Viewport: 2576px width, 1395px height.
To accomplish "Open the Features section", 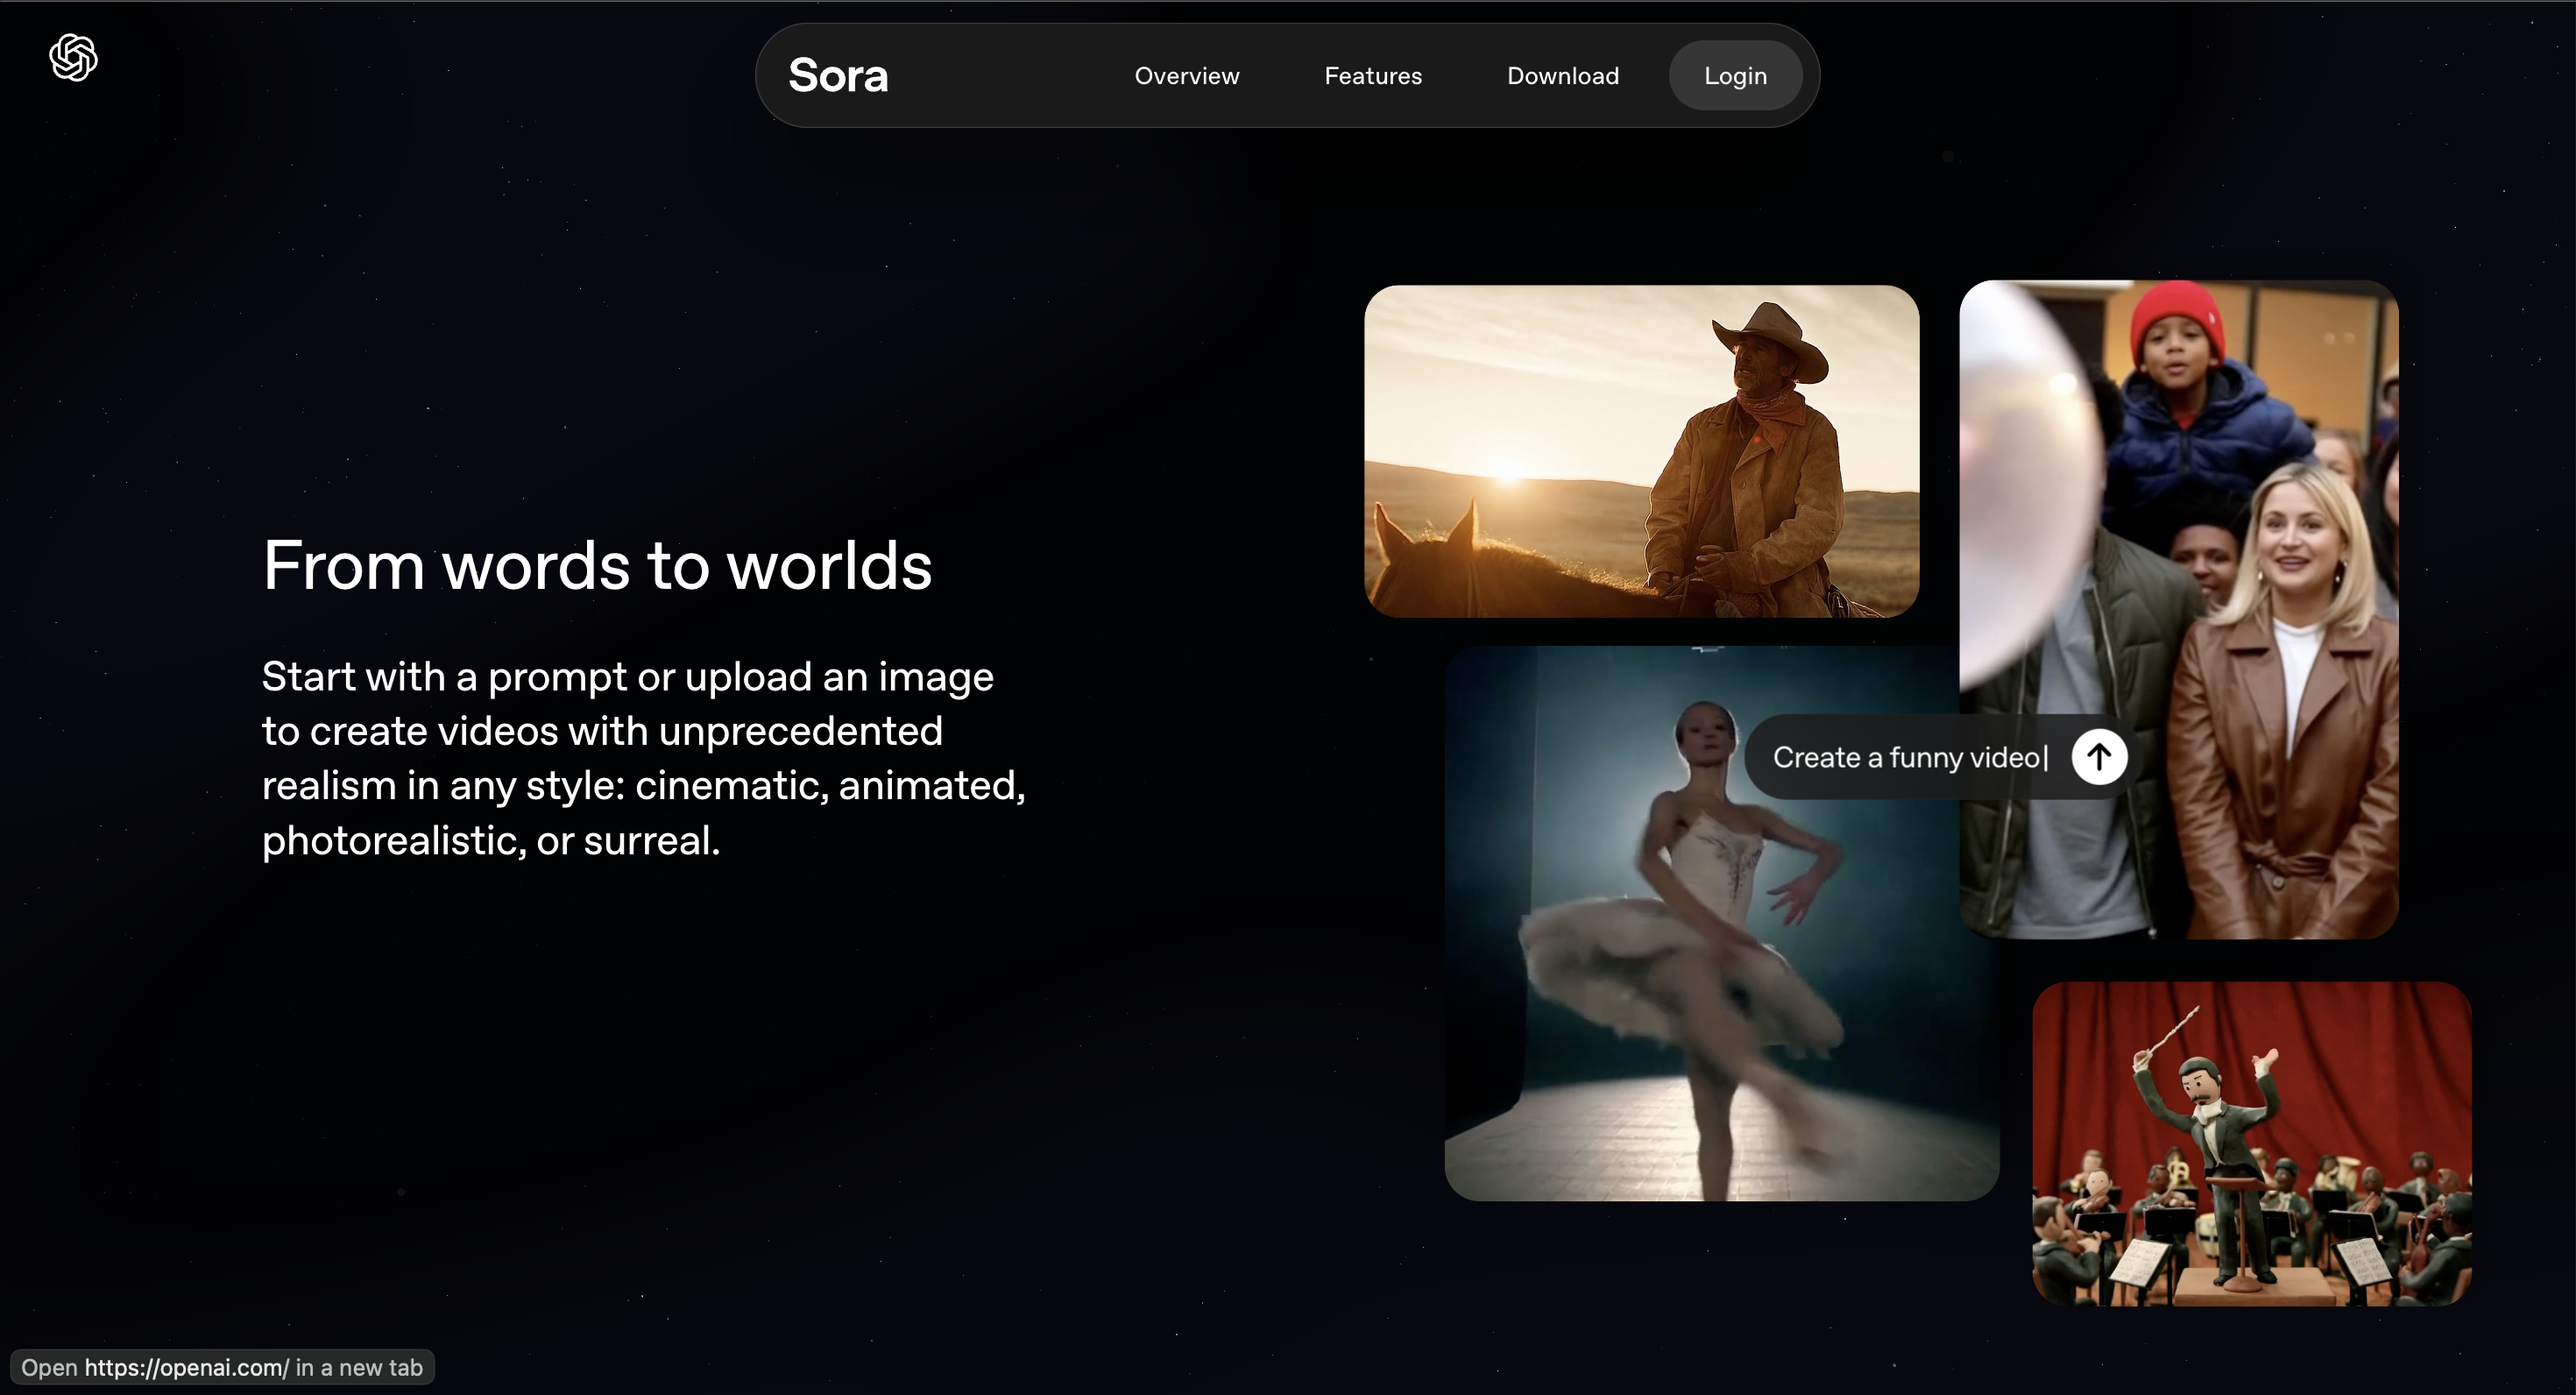I will tap(1372, 75).
